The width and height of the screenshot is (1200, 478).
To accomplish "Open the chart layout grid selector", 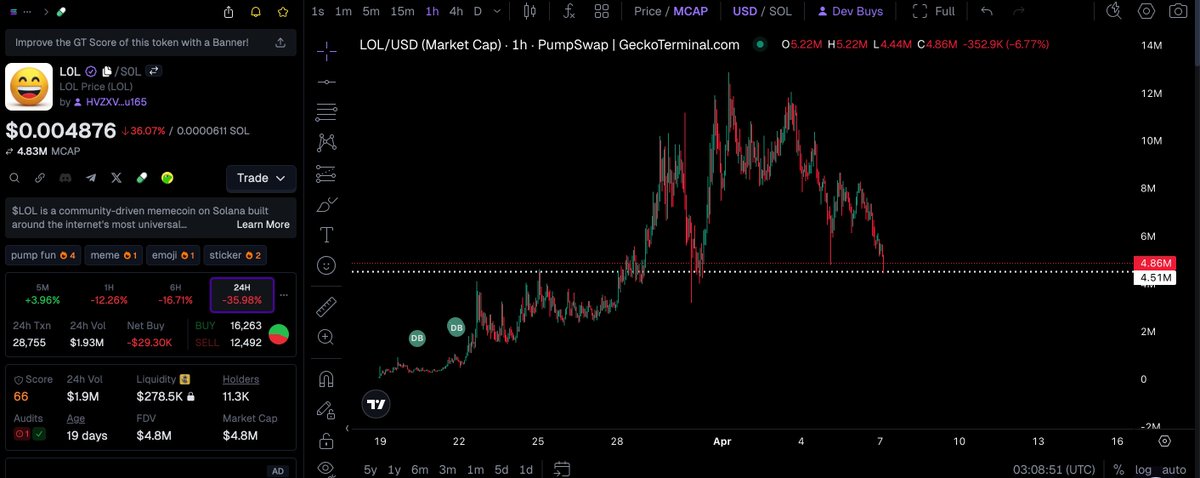I will [602, 11].
